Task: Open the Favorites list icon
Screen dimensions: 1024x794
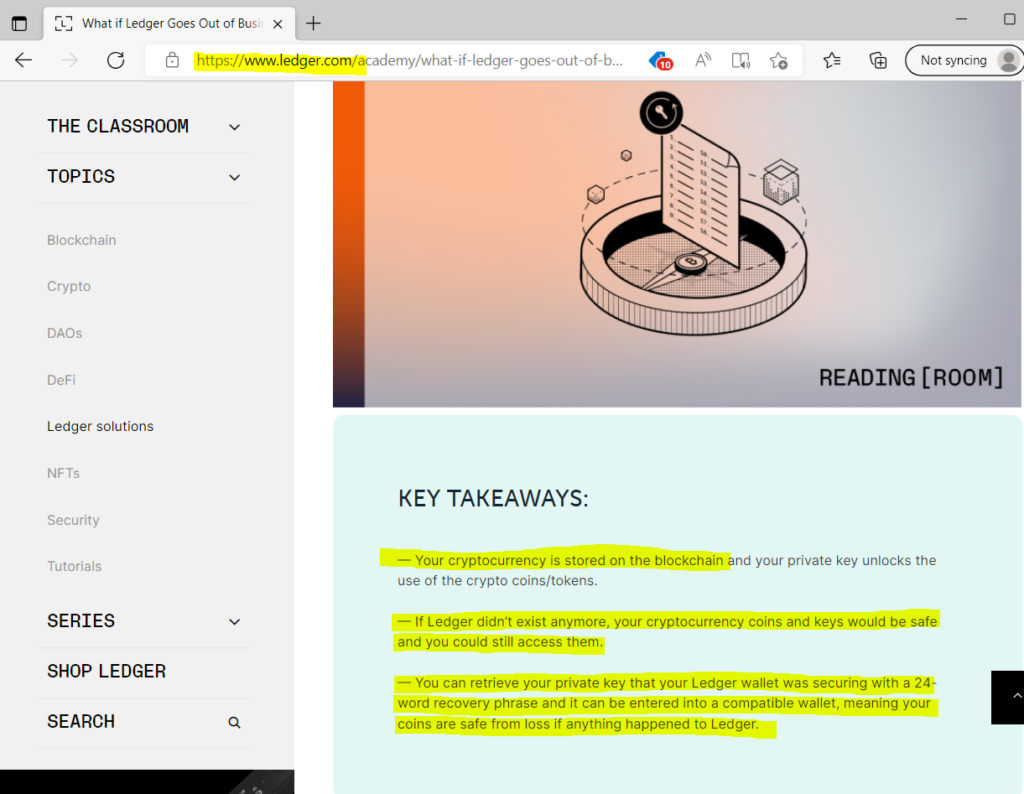Action: [832, 60]
